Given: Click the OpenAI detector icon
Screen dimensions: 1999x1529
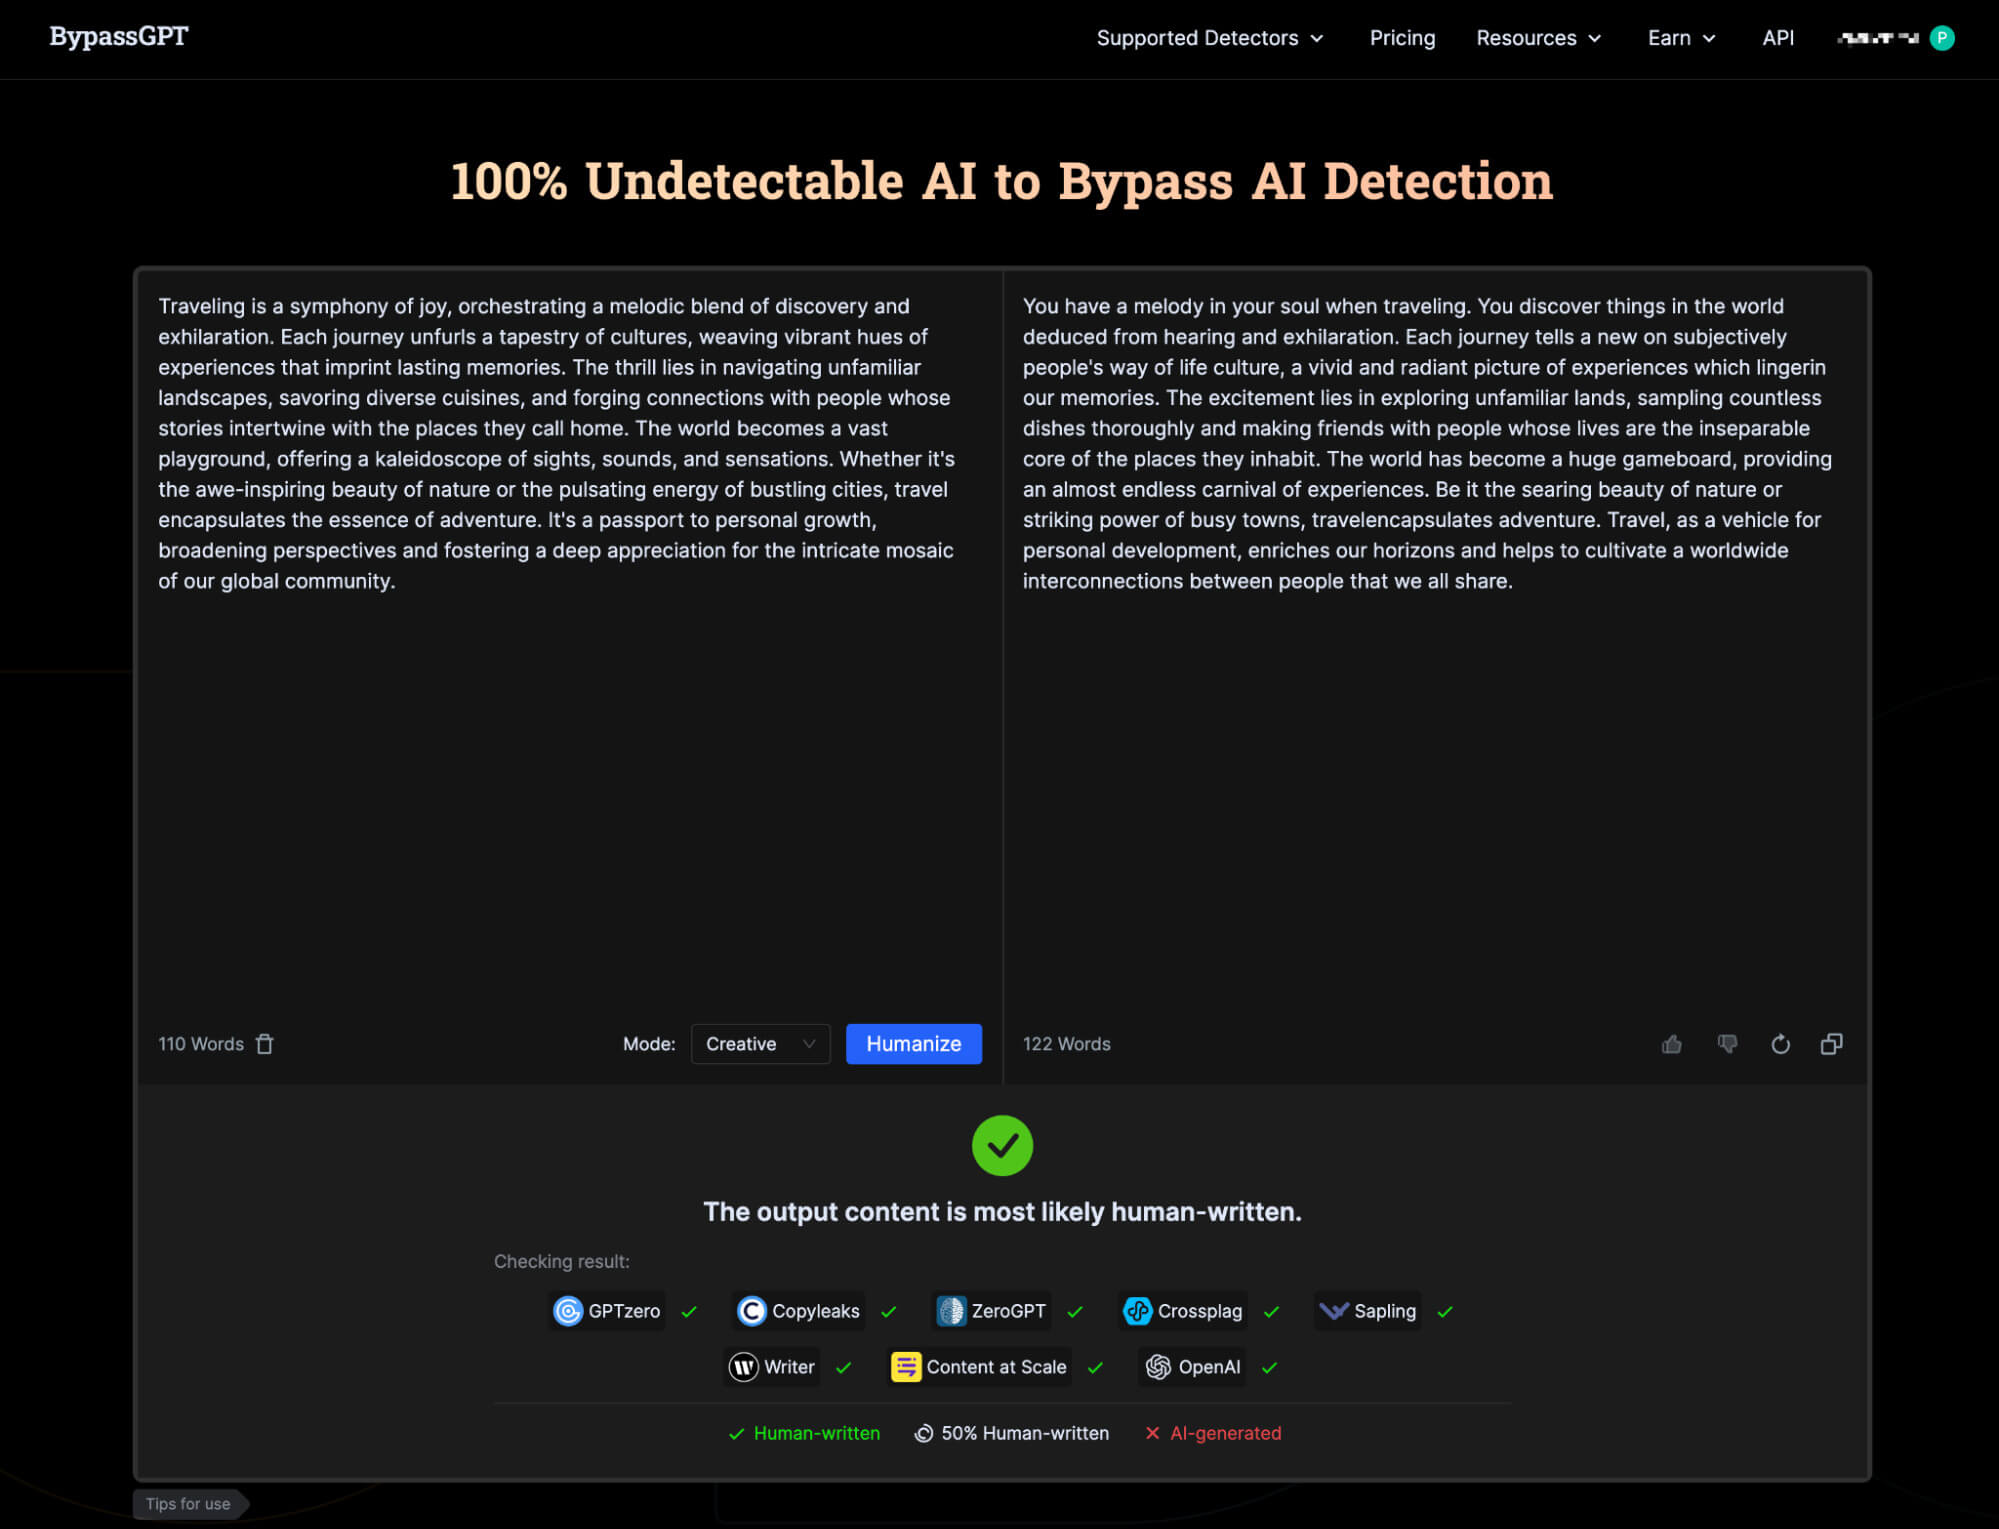Looking at the screenshot, I should tap(1158, 1367).
